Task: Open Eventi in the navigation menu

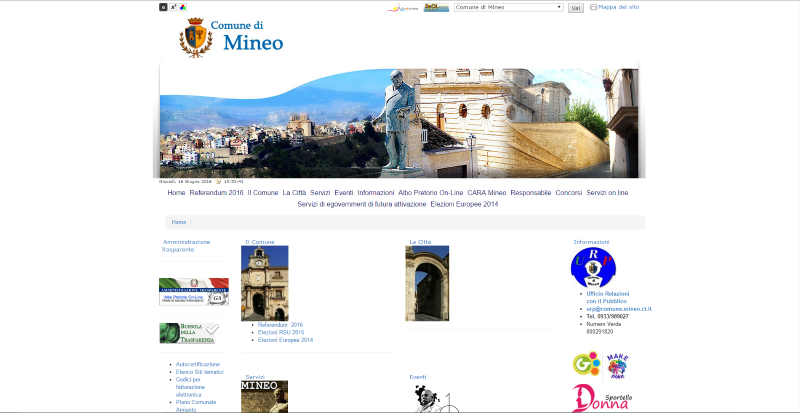Action: coord(344,193)
